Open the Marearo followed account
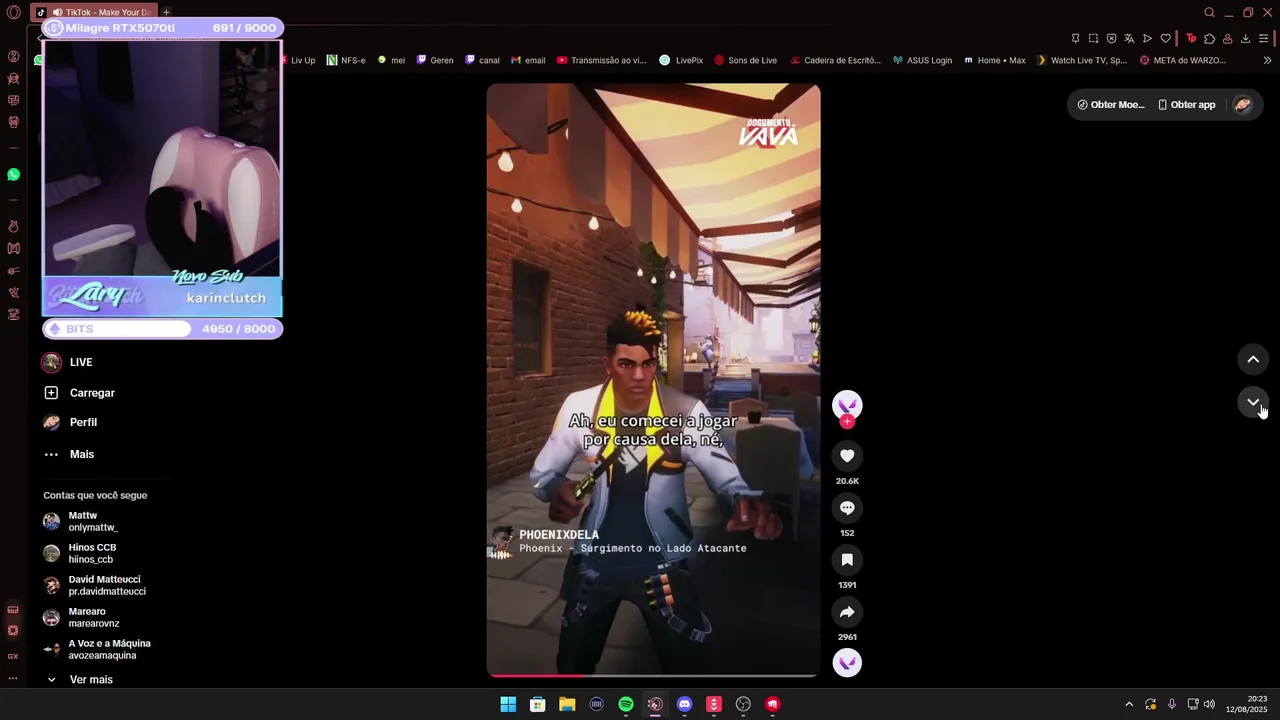Image resolution: width=1280 pixels, height=720 pixels. click(83, 617)
